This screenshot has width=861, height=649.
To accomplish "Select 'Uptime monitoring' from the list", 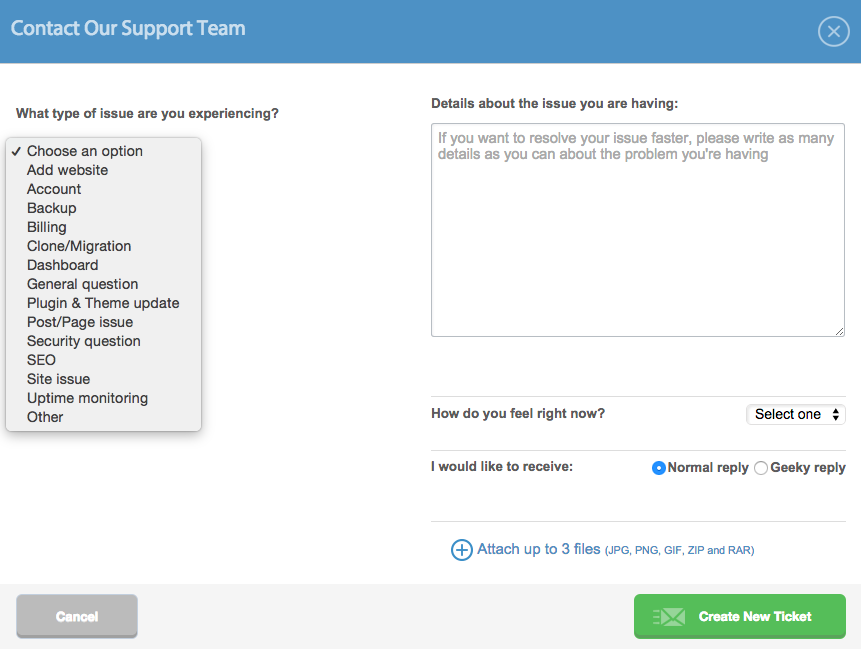I will point(87,398).
